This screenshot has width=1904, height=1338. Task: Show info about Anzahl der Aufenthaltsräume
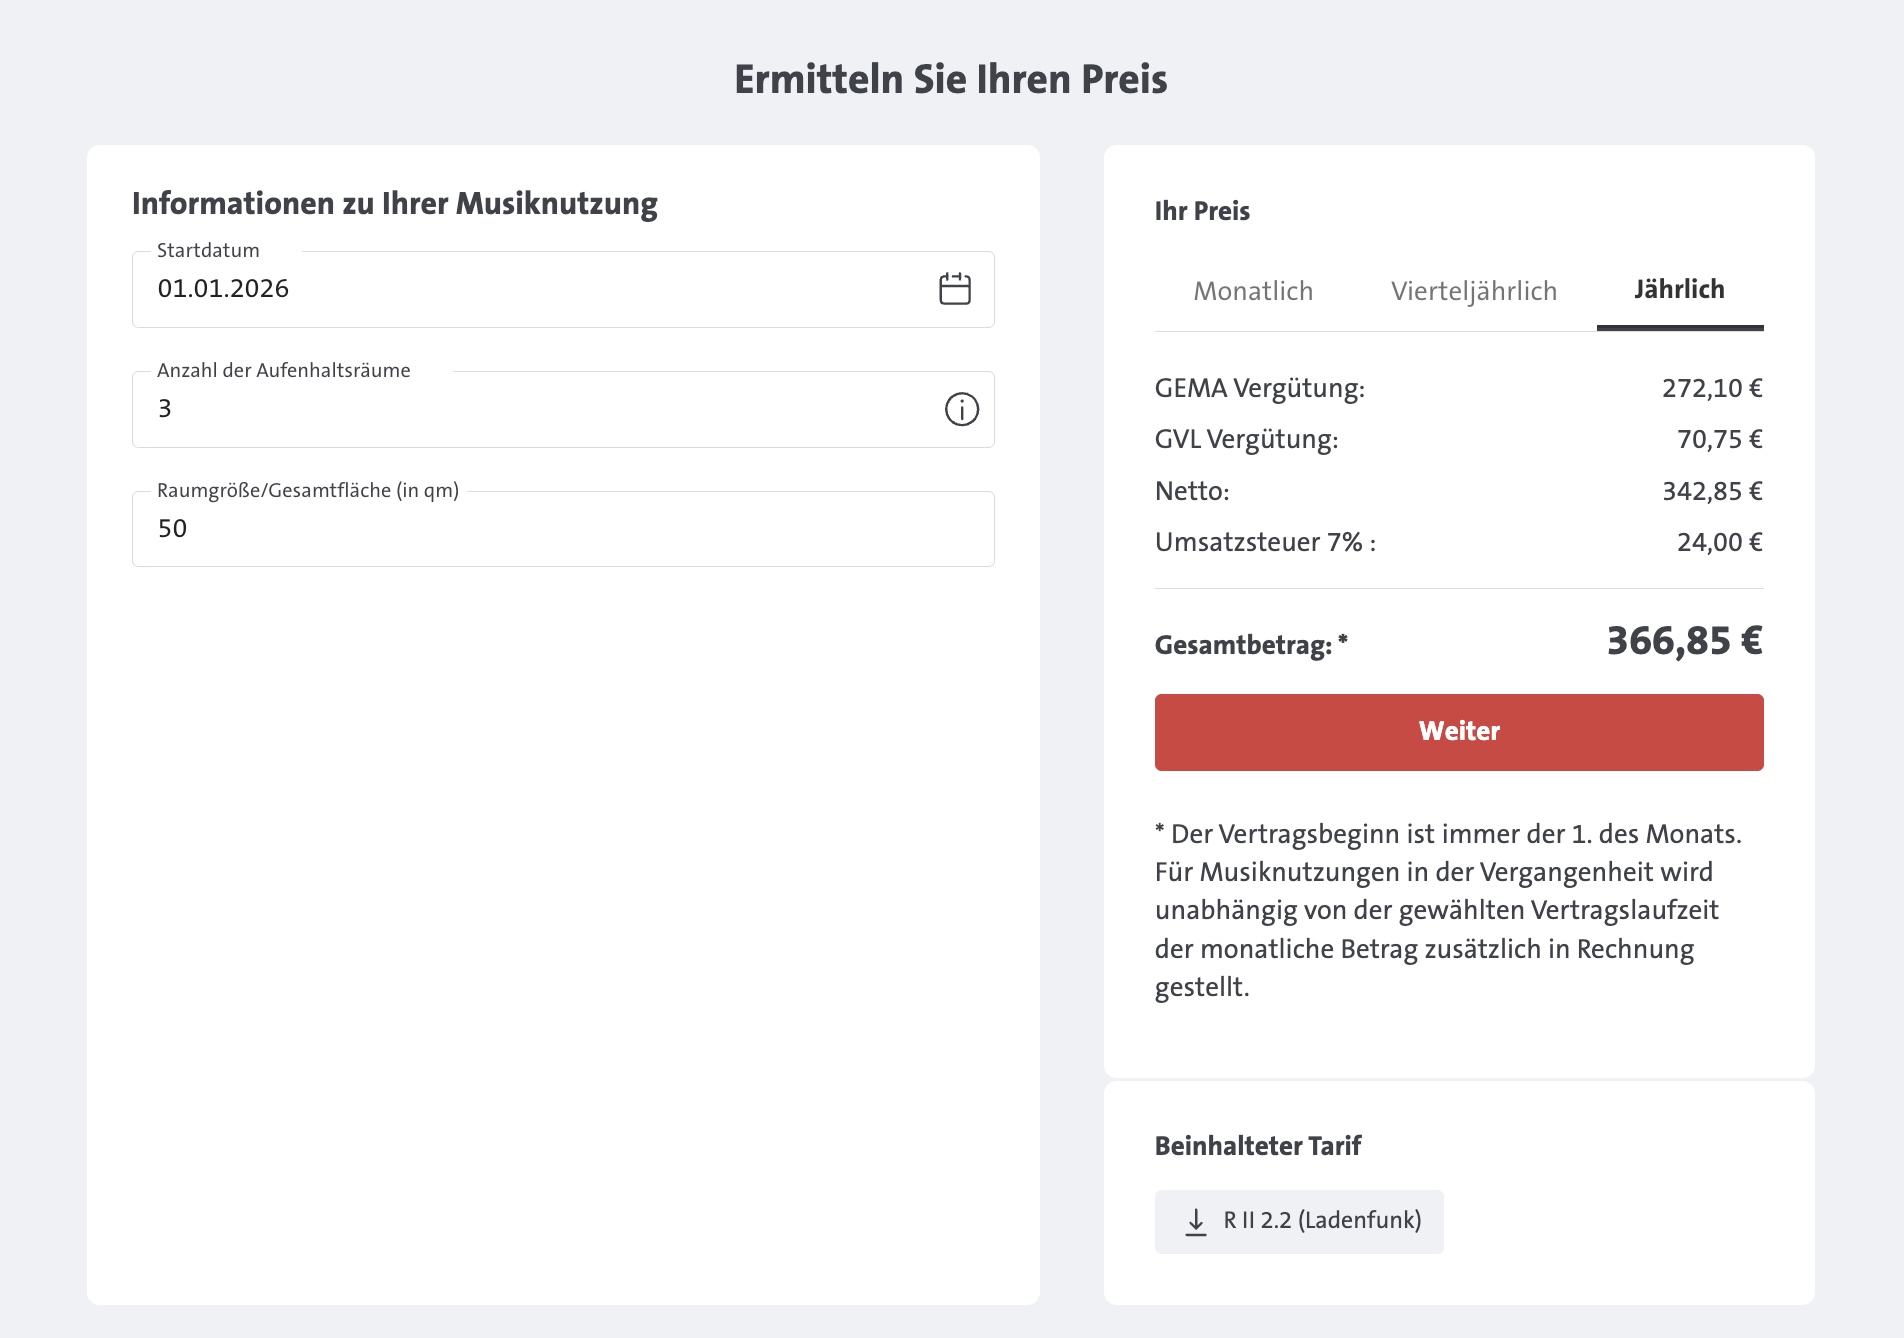click(x=962, y=409)
